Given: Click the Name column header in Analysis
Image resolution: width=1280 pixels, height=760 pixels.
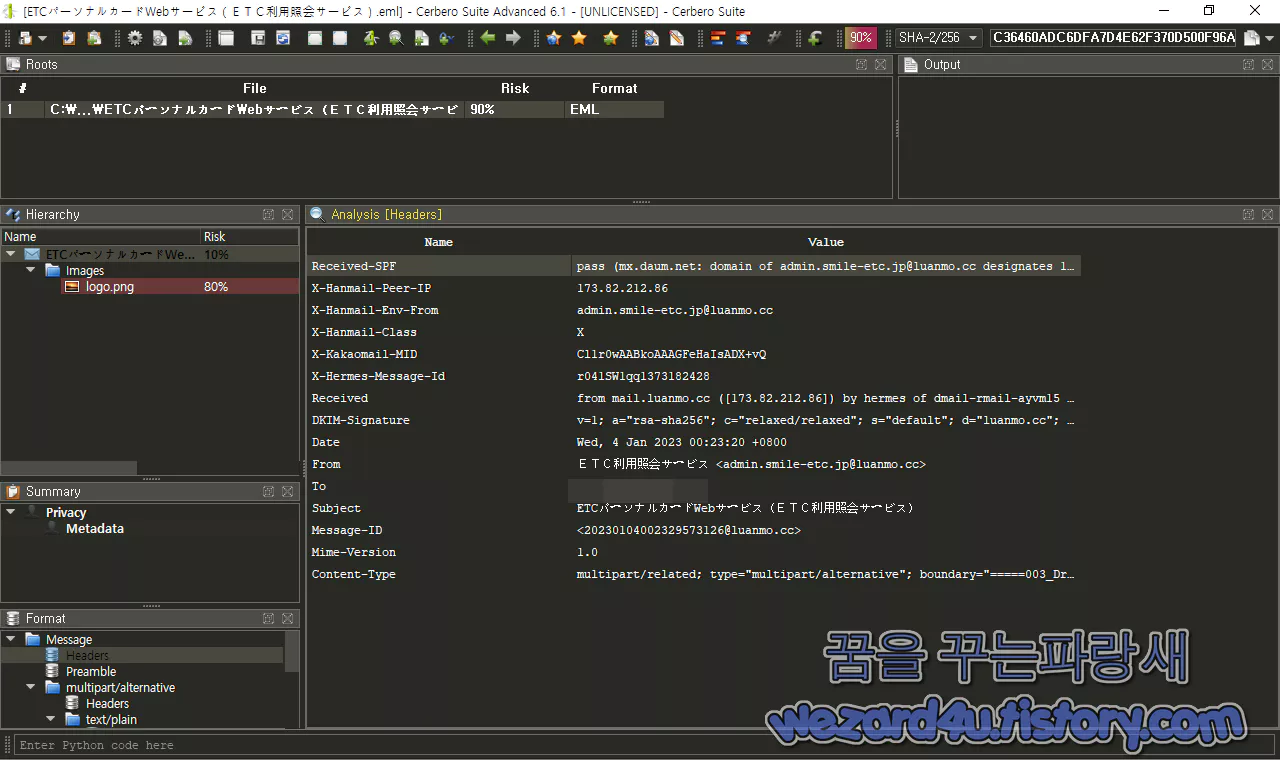Looking at the screenshot, I should coord(439,242).
